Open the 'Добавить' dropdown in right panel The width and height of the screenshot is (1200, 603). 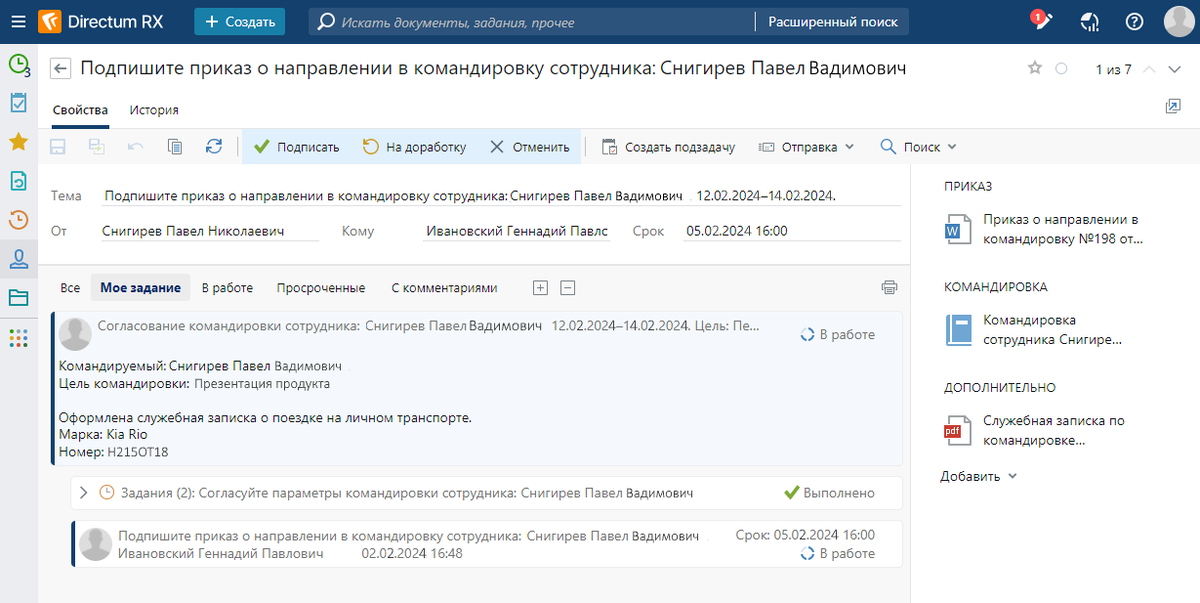point(972,476)
